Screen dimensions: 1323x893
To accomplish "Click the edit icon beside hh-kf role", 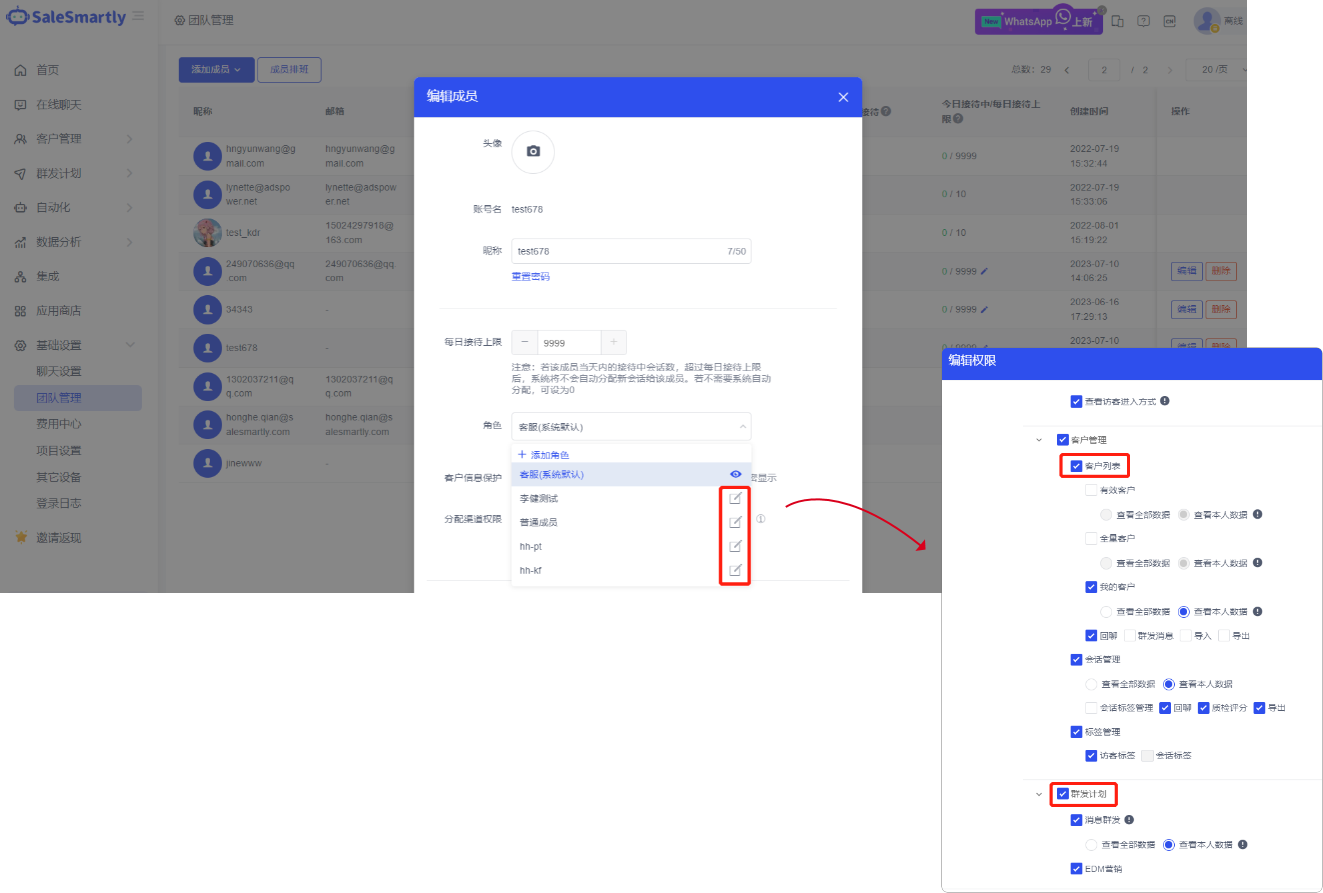I will [x=735, y=570].
